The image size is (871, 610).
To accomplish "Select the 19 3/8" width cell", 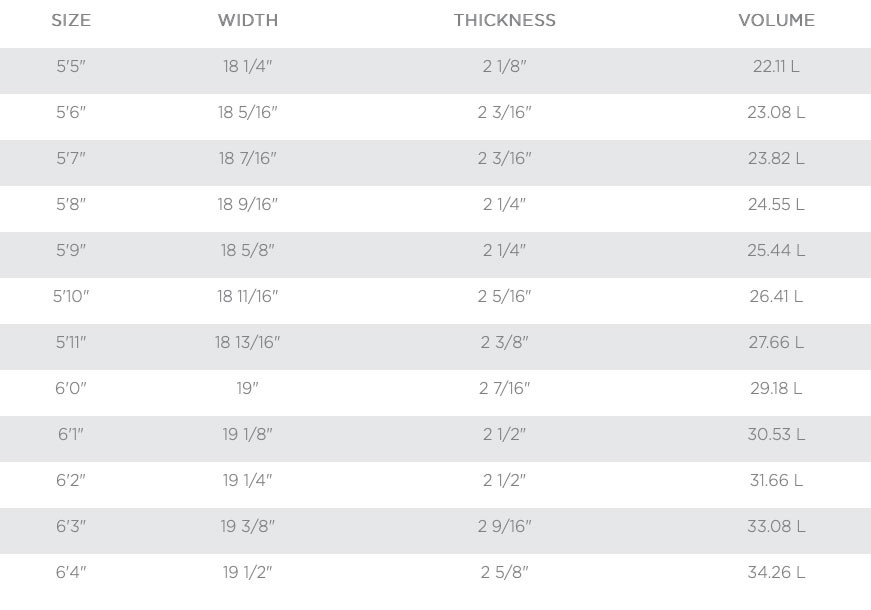I will pos(248,527).
